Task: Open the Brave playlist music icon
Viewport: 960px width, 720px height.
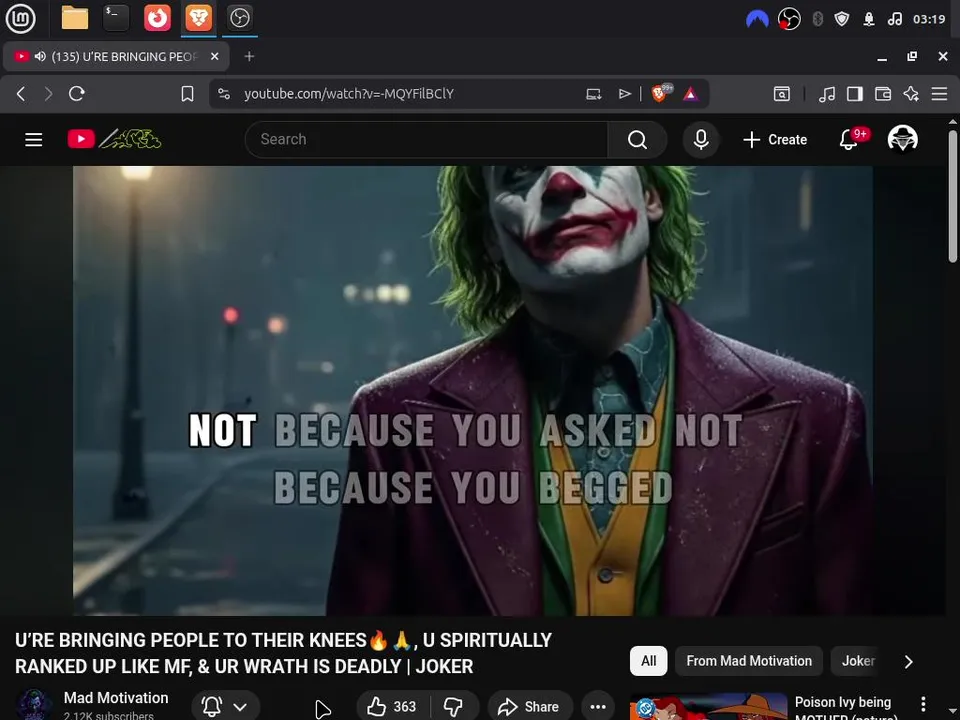Action: (827, 94)
